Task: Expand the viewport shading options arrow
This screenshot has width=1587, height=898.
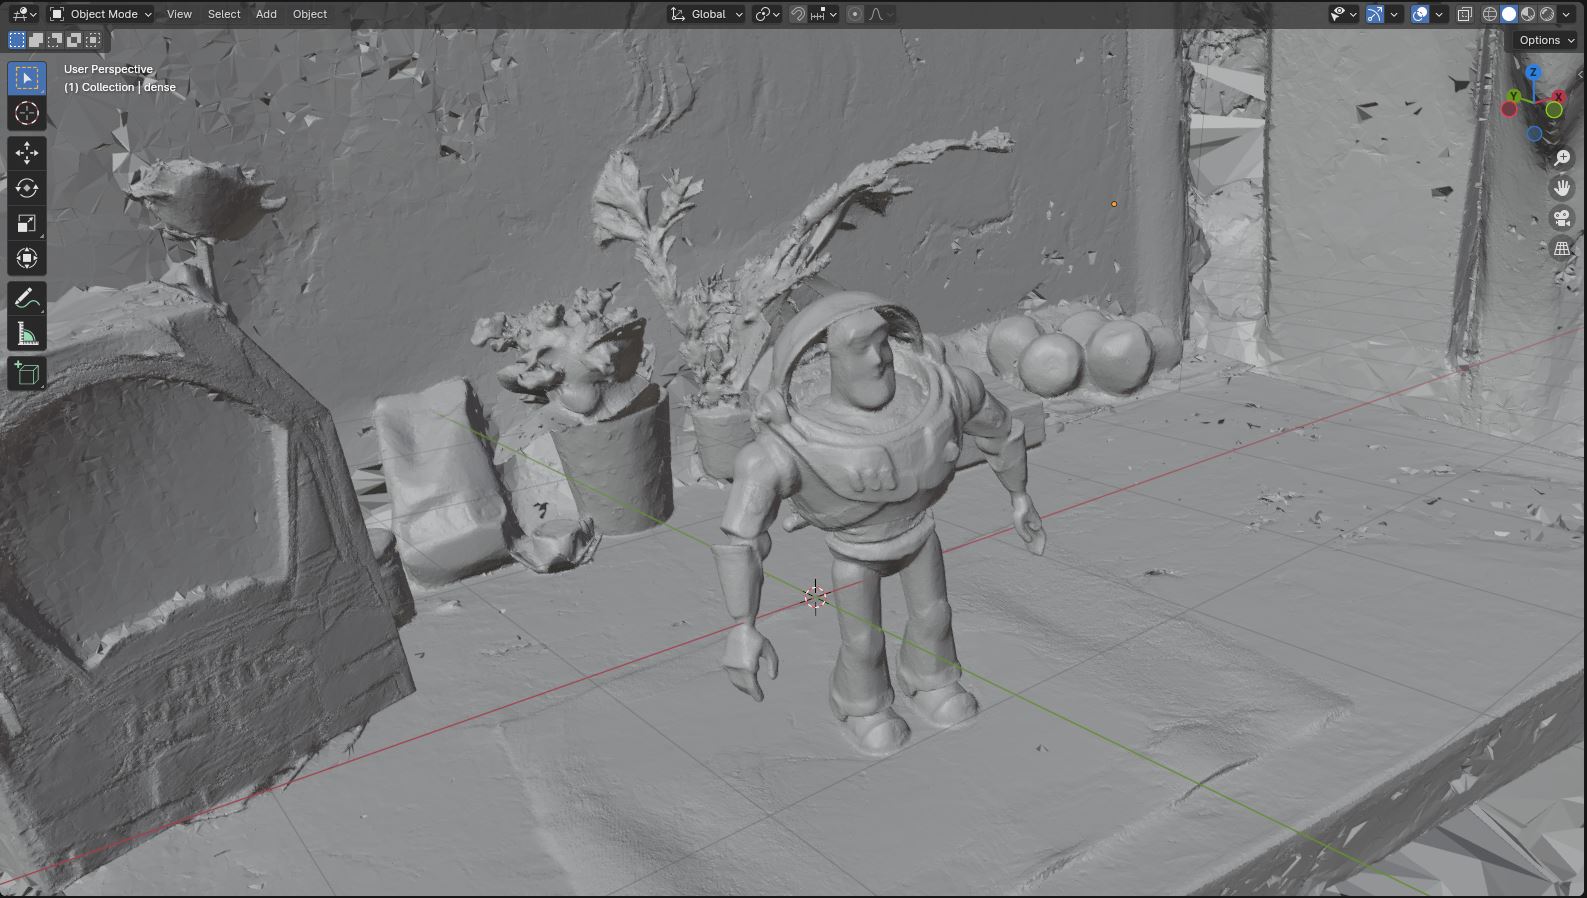Action: tap(1567, 14)
